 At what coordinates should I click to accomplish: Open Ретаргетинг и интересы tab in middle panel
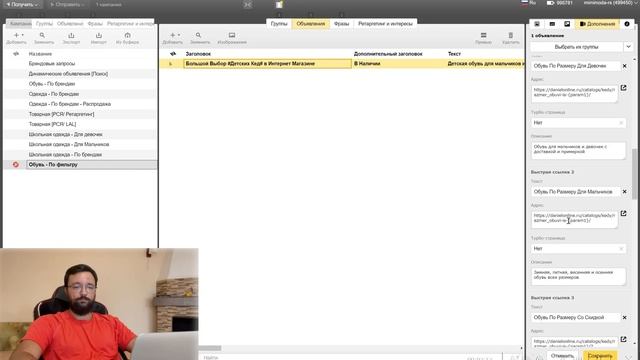pos(385,24)
